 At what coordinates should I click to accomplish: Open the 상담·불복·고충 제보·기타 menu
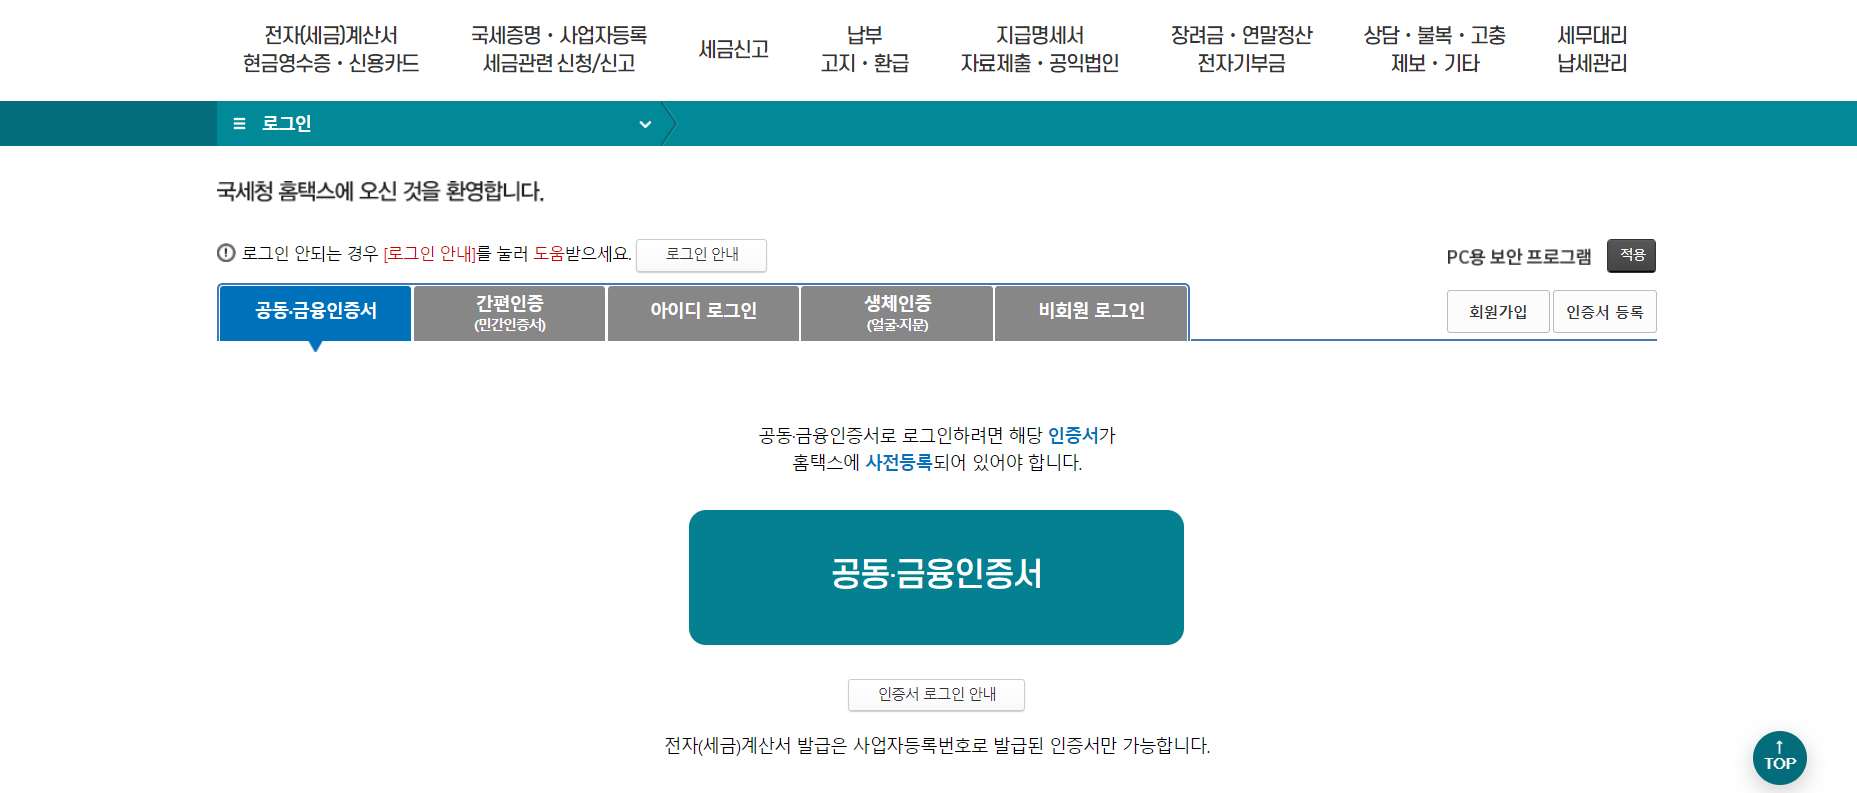(1434, 49)
